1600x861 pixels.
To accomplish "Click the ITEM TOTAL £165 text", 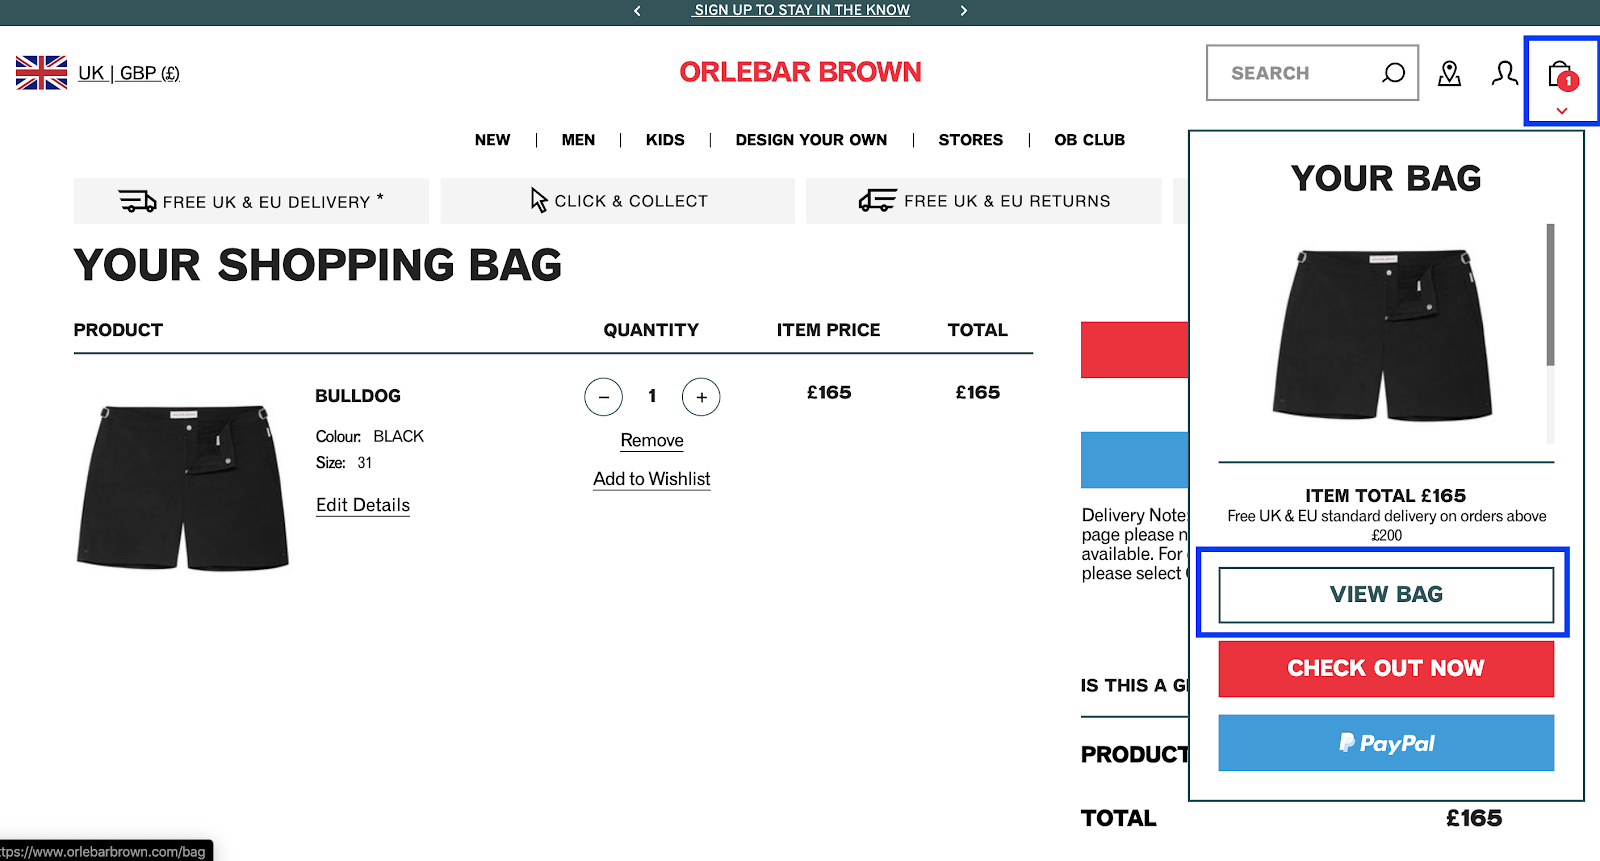I will pos(1386,496).
